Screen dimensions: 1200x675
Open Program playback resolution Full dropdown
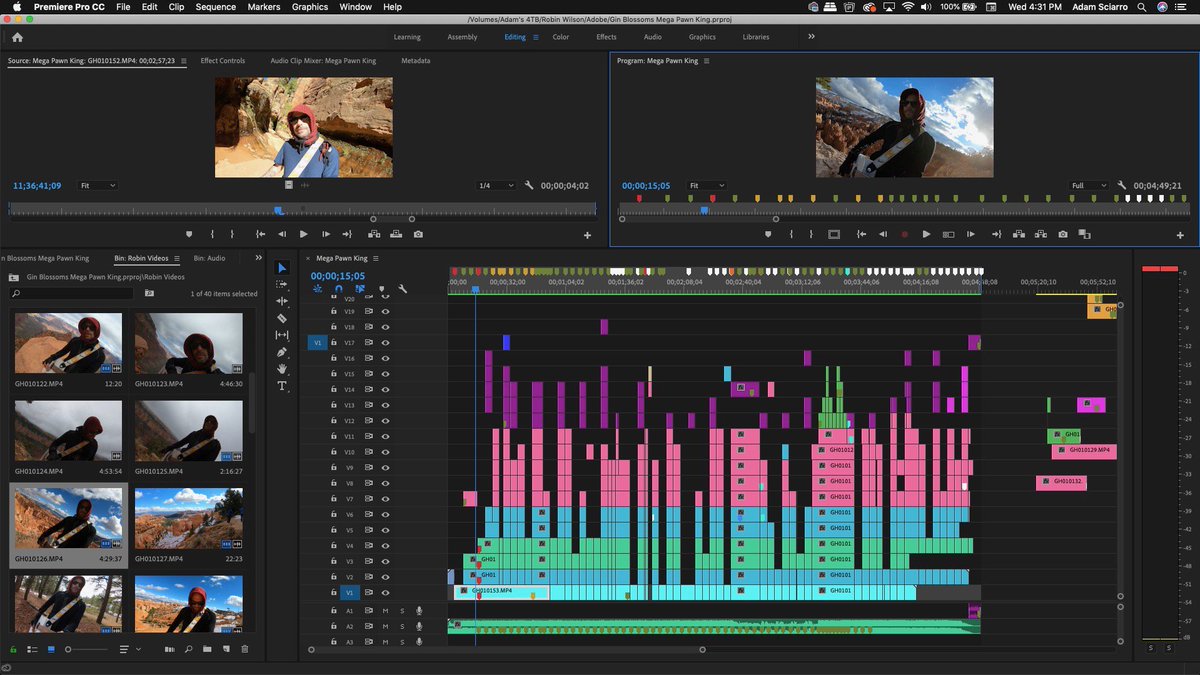tap(1089, 185)
